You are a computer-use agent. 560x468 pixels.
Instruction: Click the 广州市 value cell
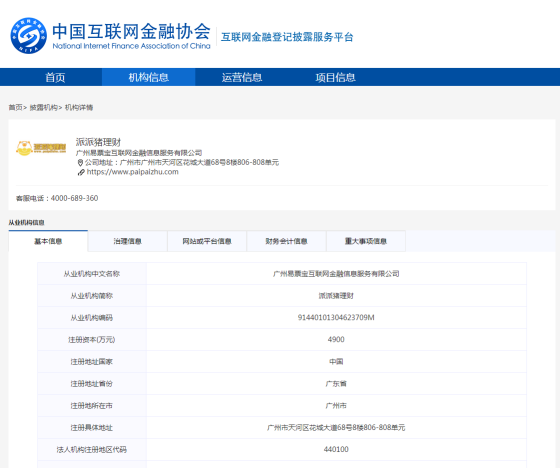tap(336, 406)
